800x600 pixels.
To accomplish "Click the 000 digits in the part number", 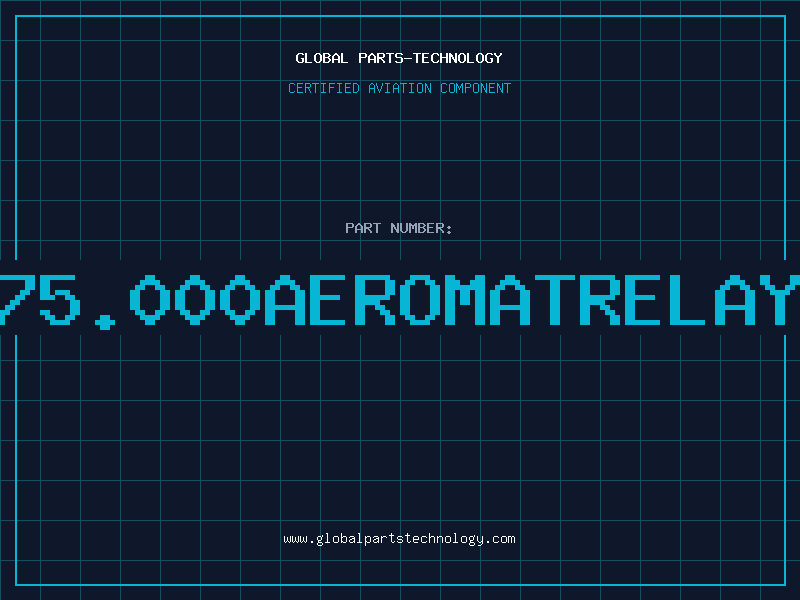I will click(195, 301).
